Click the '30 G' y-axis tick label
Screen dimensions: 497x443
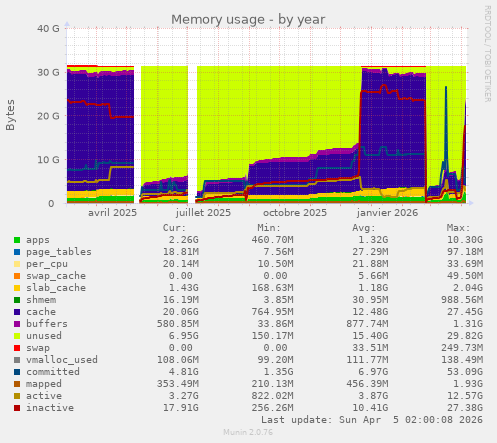48,72
